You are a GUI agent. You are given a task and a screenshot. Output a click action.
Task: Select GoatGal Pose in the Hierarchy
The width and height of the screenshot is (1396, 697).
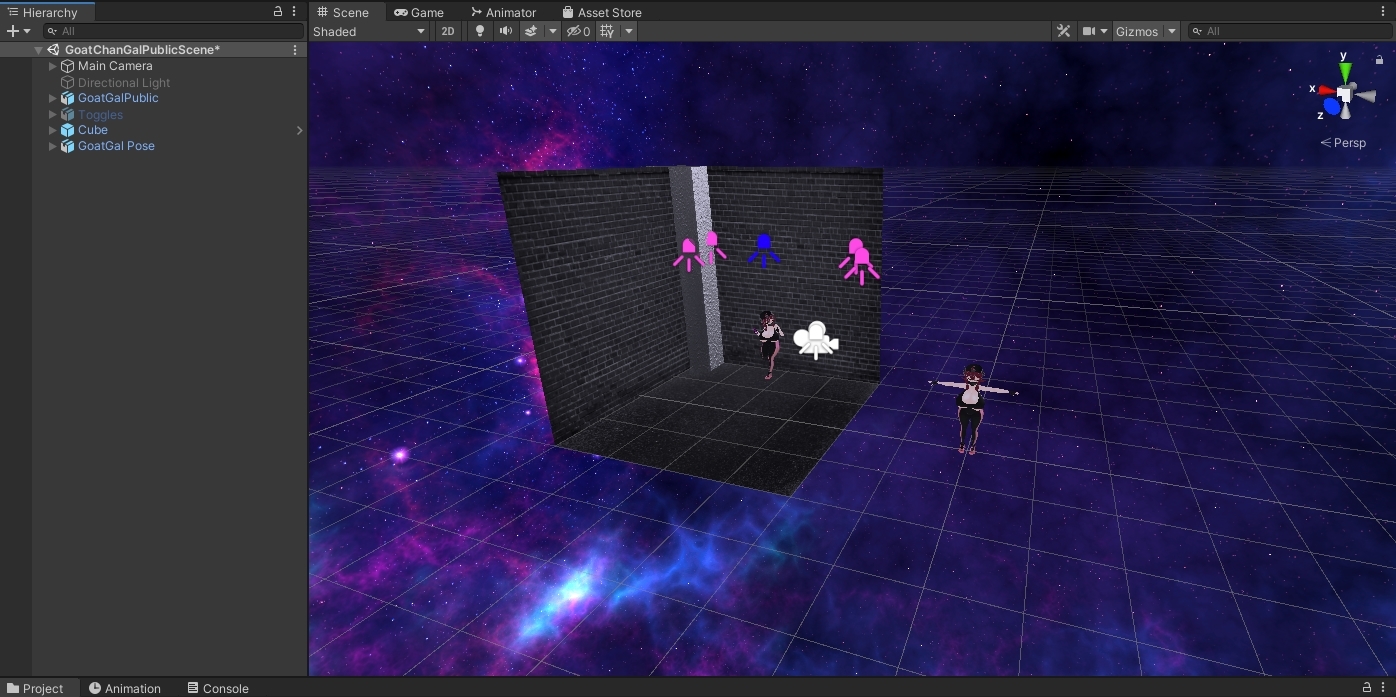click(x=116, y=146)
